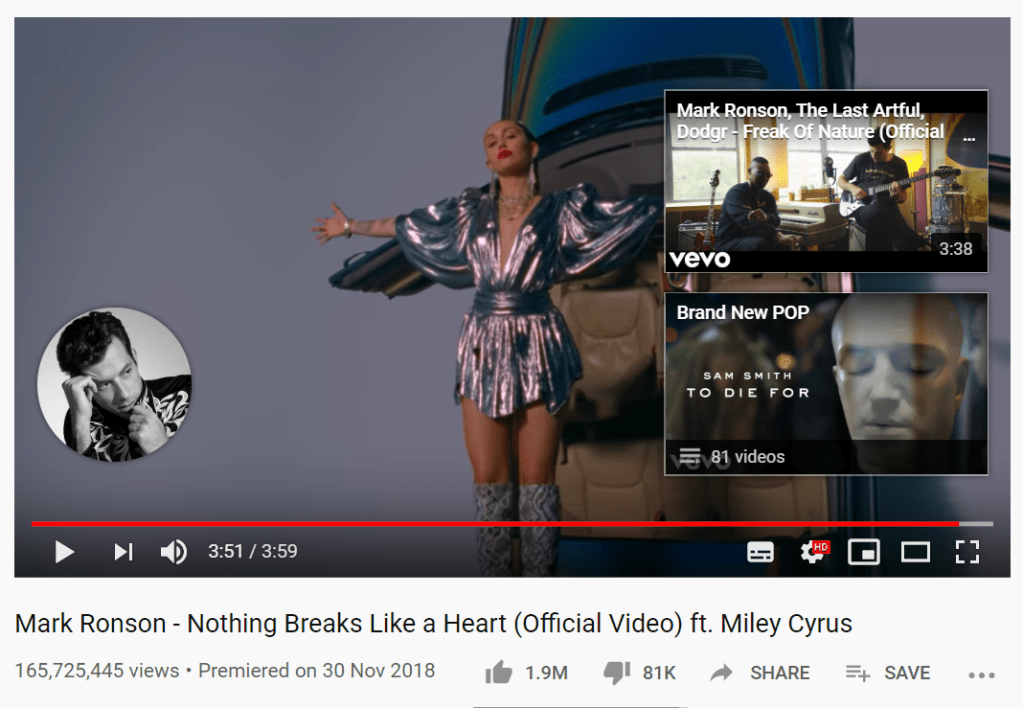Viewport: 1023px width, 708px height.
Task: Toggle subtitles/closed captions
Action: [x=760, y=552]
